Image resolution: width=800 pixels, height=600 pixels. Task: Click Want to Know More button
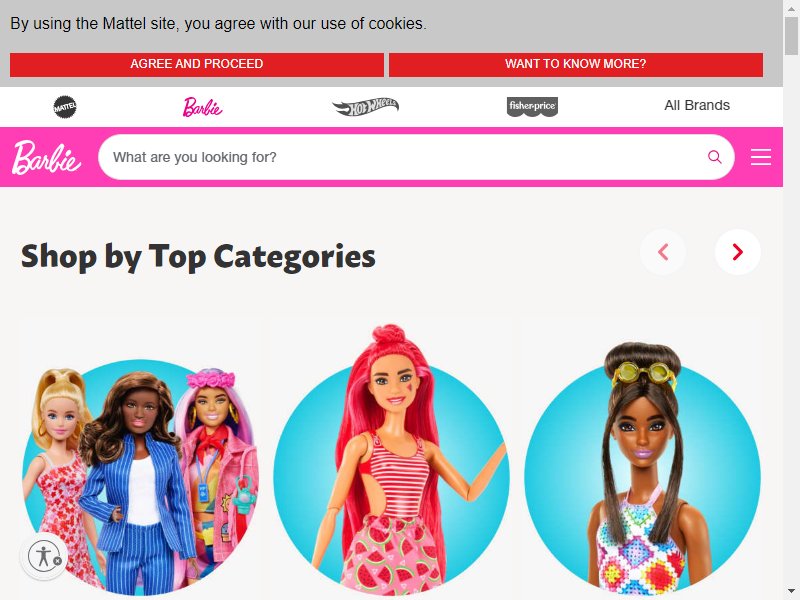point(576,64)
